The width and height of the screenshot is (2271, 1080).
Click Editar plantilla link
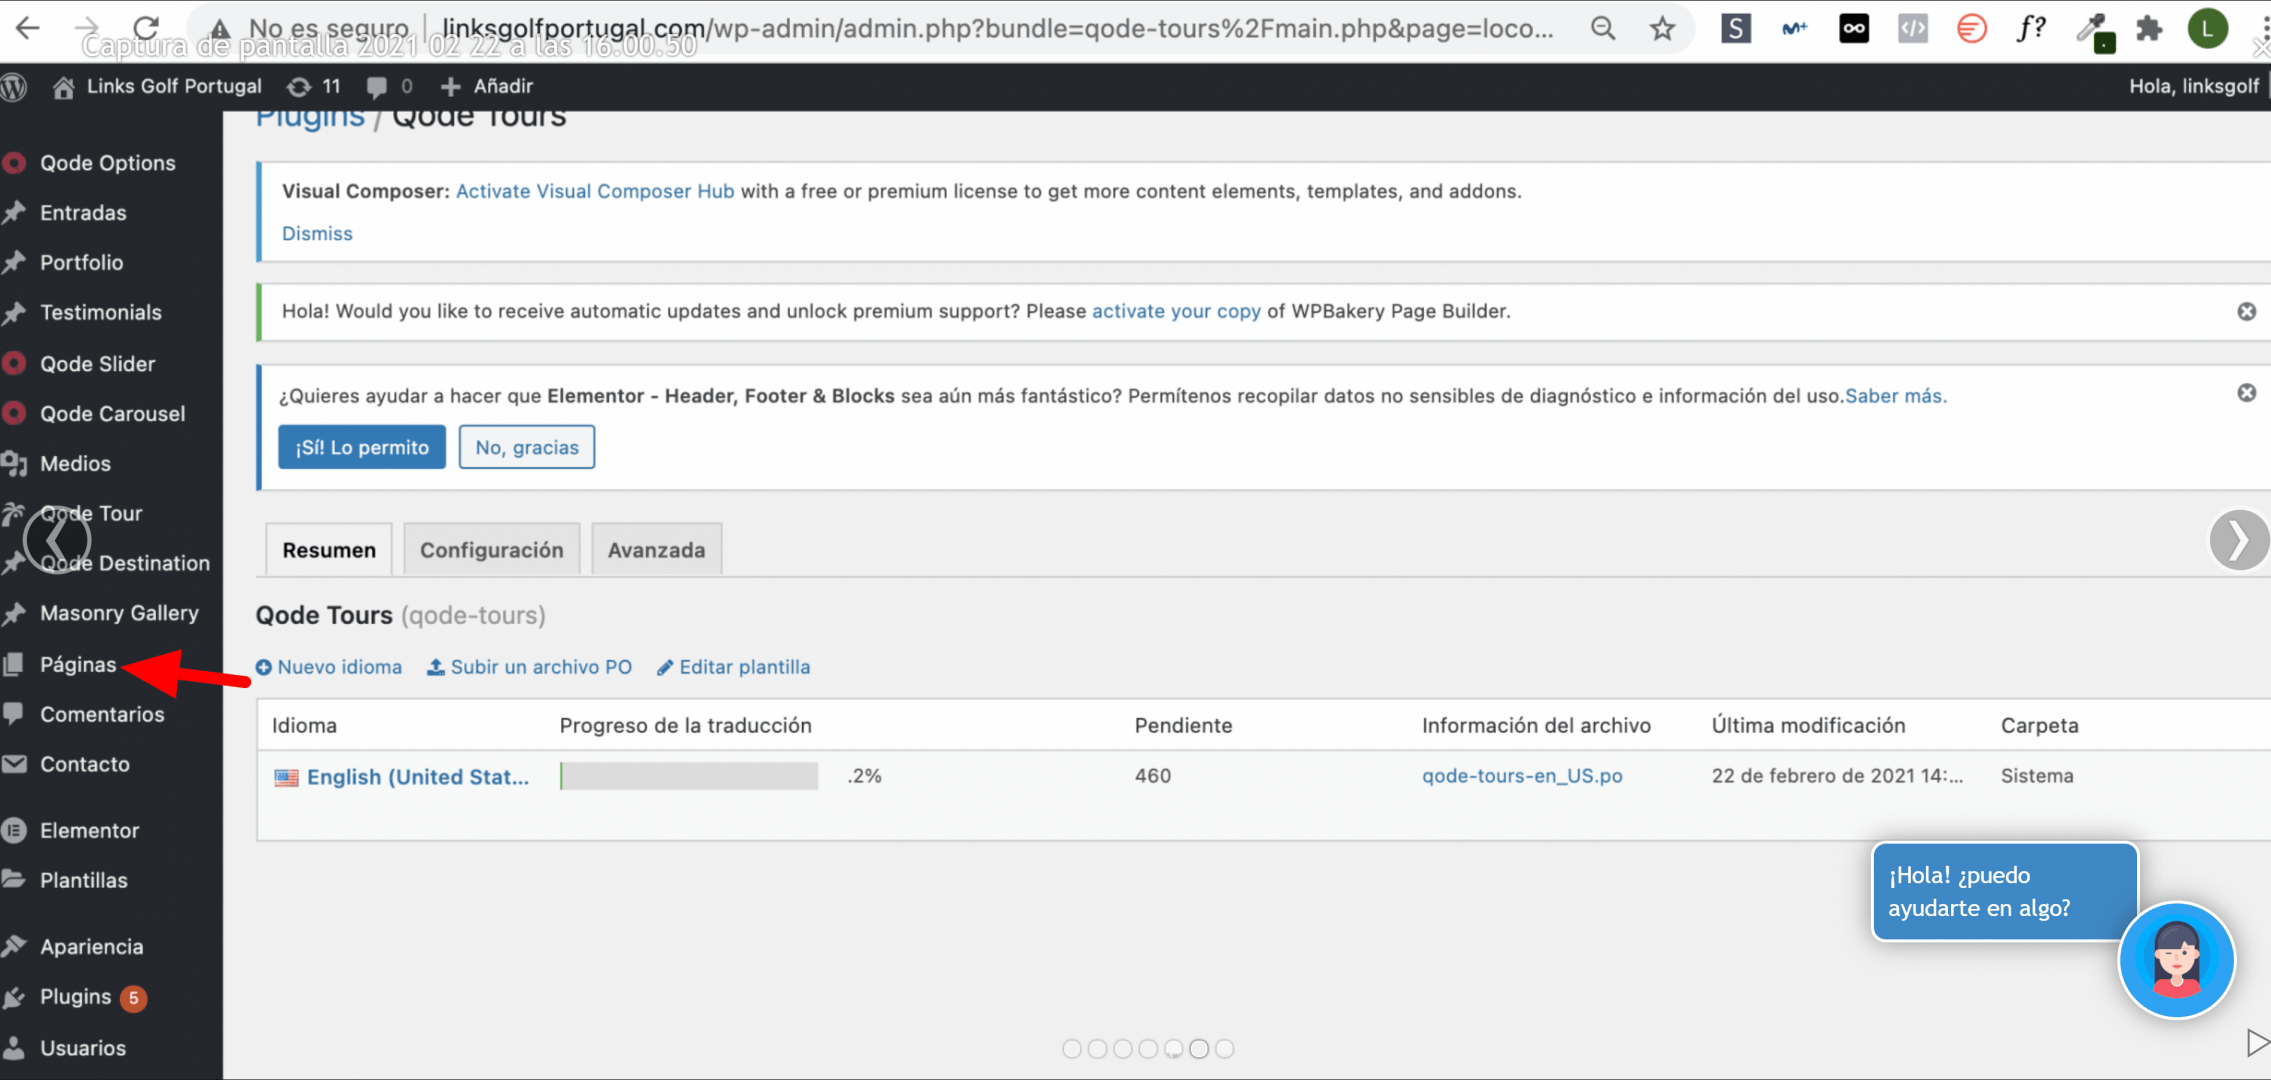(x=733, y=667)
